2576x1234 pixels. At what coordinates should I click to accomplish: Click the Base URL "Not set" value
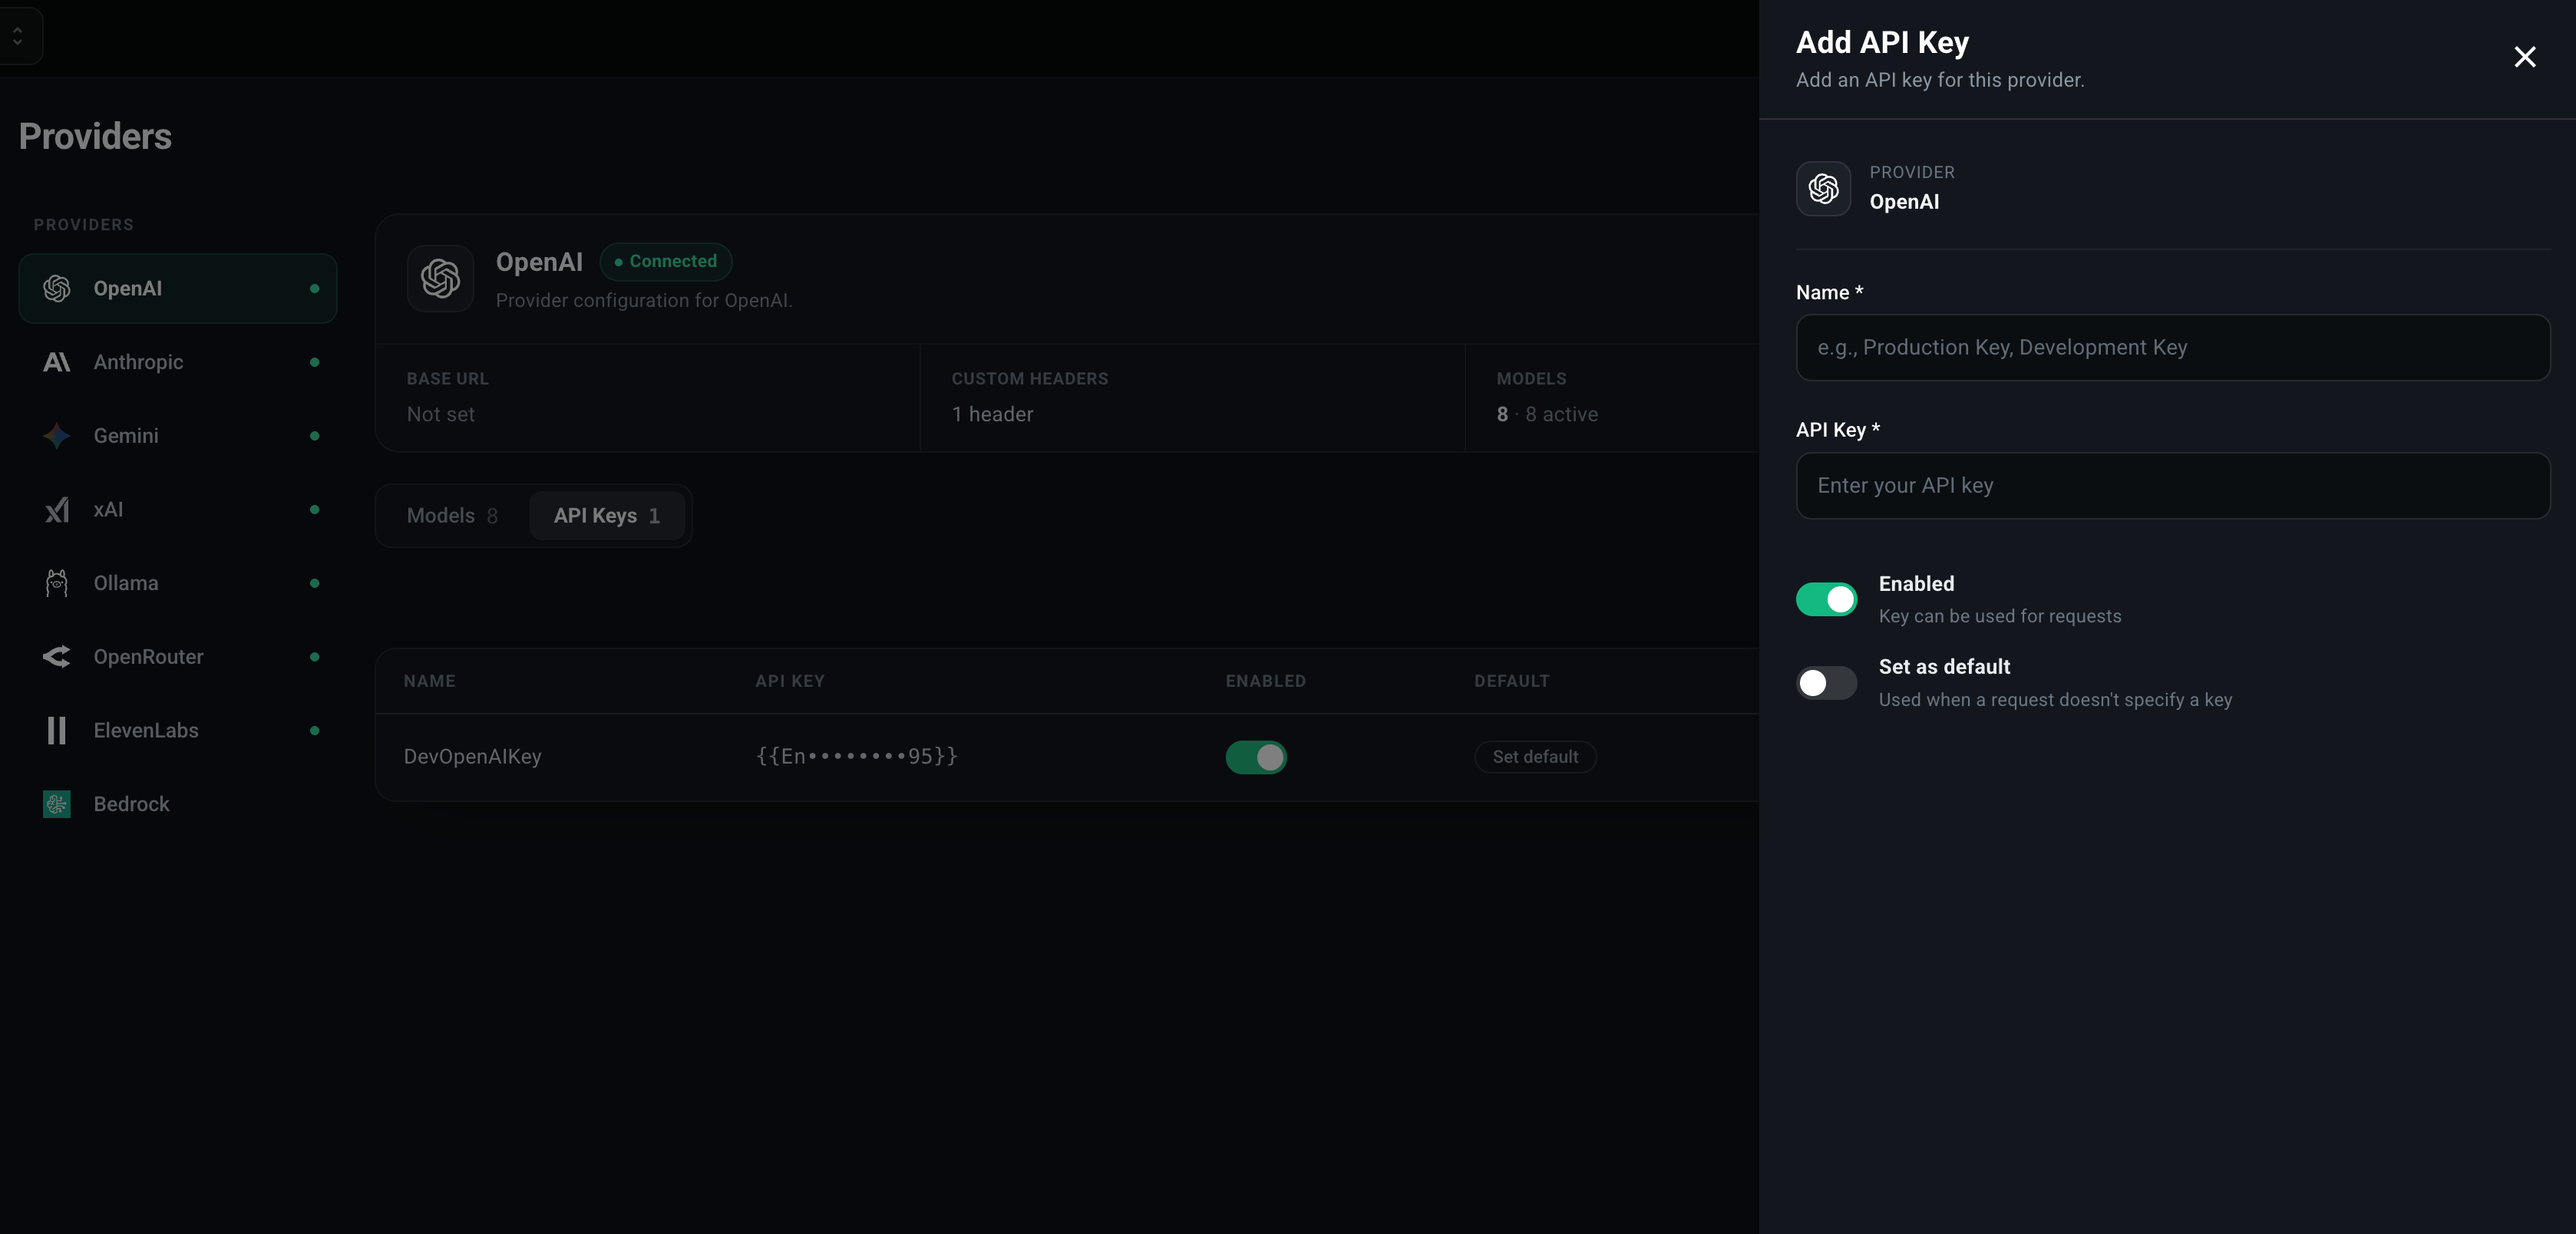pyautogui.click(x=441, y=414)
